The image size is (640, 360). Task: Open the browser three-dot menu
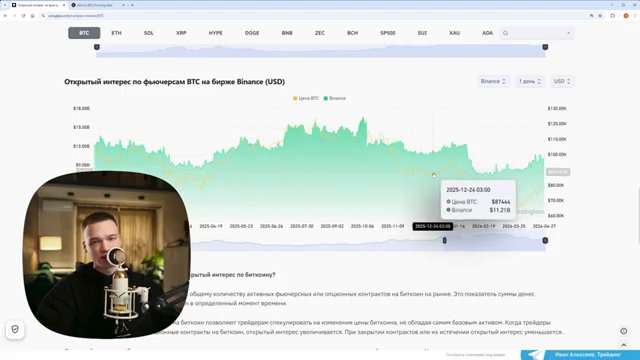click(635, 16)
